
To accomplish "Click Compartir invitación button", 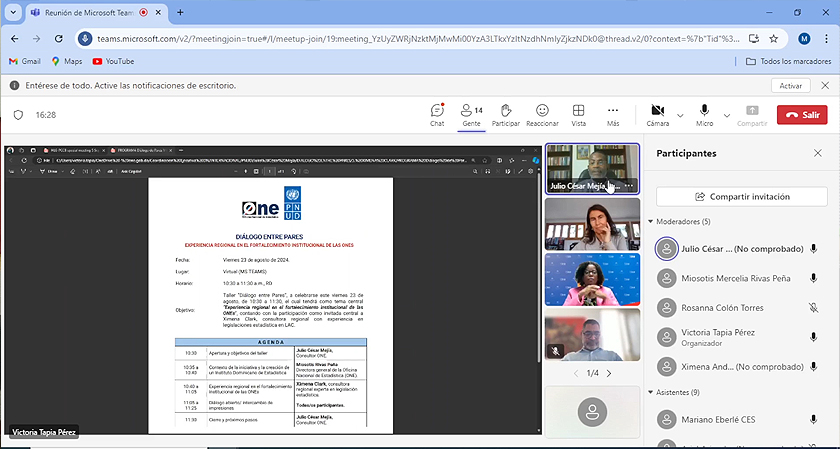I will coord(742,197).
